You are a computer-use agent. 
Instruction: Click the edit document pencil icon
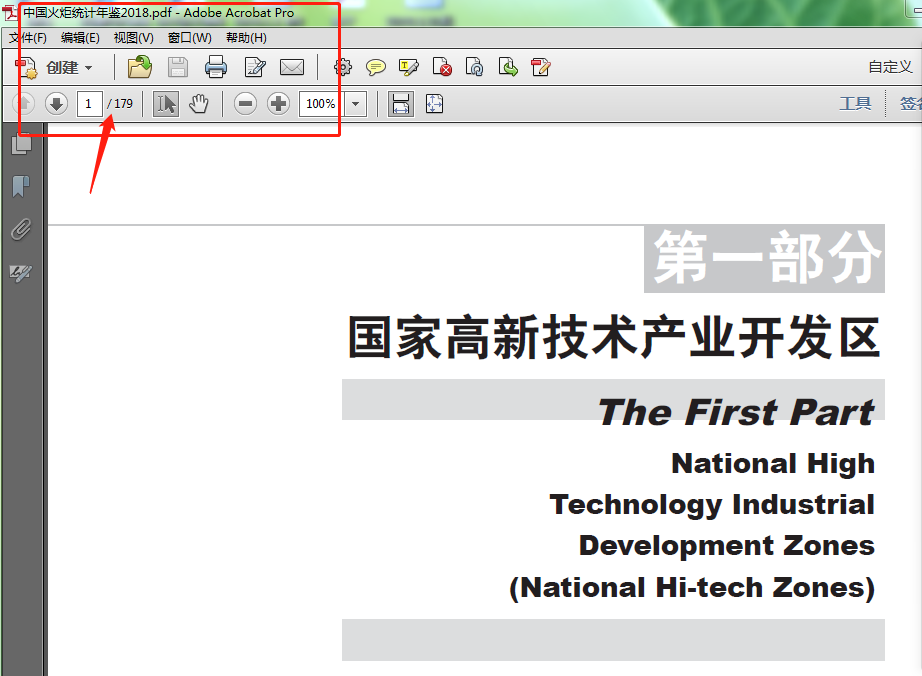coord(255,67)
